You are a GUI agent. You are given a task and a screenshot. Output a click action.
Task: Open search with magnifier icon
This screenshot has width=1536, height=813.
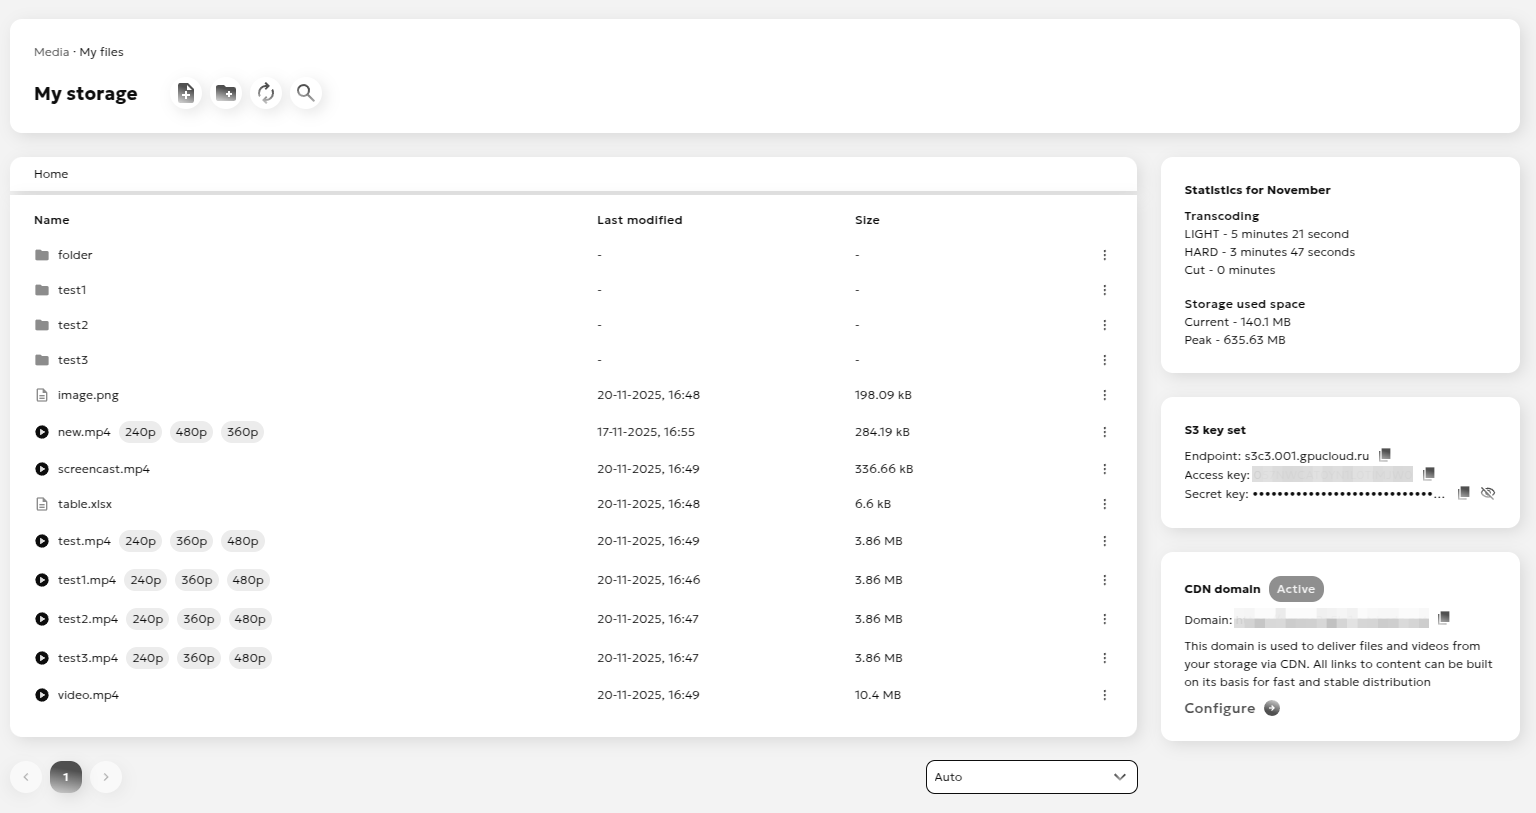coord(306,93)
